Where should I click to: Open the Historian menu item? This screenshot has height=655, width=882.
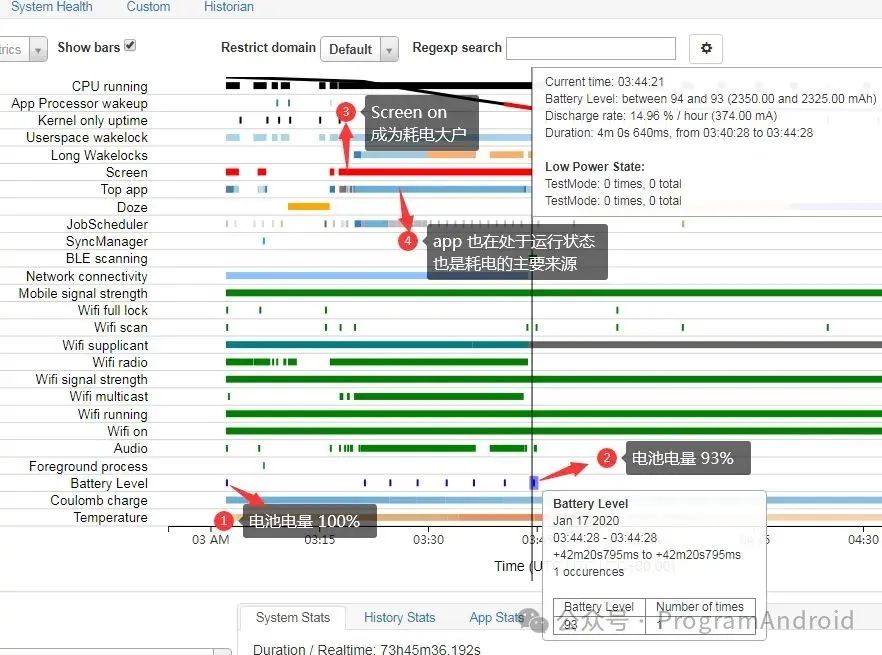[228, 7]
